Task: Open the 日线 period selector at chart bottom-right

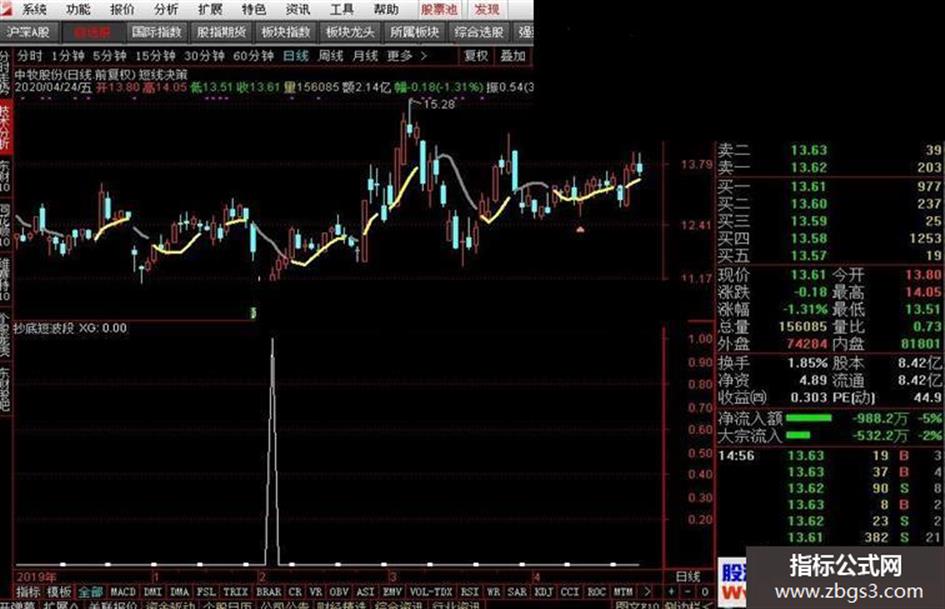Action: (x=688, y=576)
